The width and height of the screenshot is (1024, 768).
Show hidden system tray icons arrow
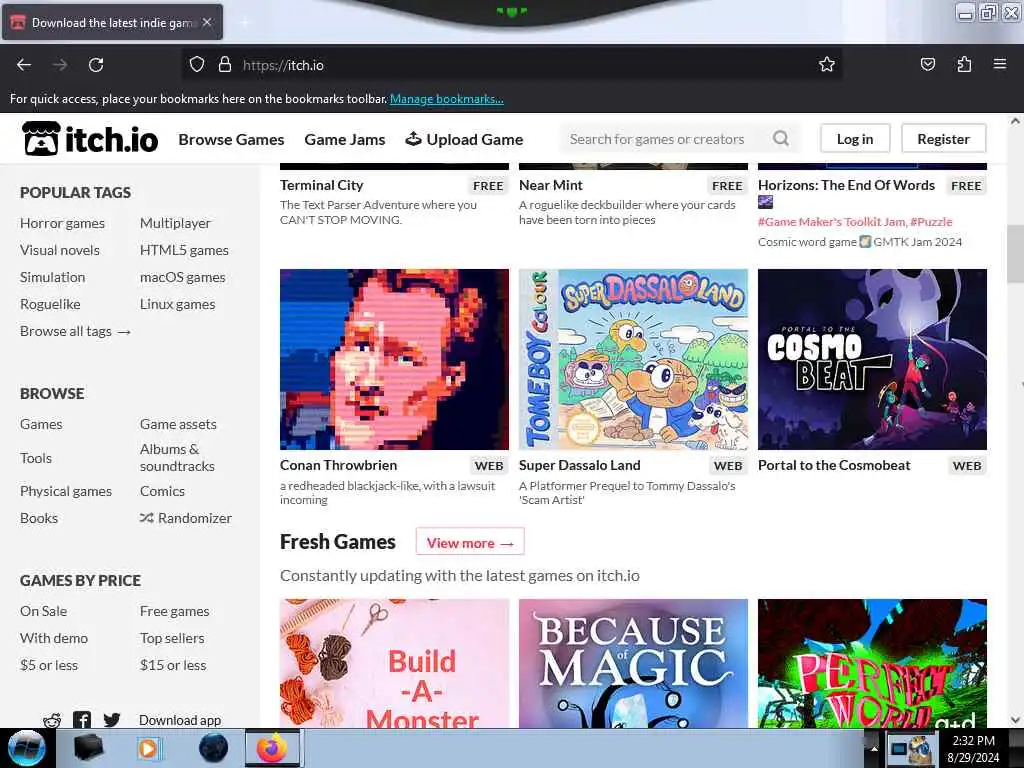(x=874, y=749)
